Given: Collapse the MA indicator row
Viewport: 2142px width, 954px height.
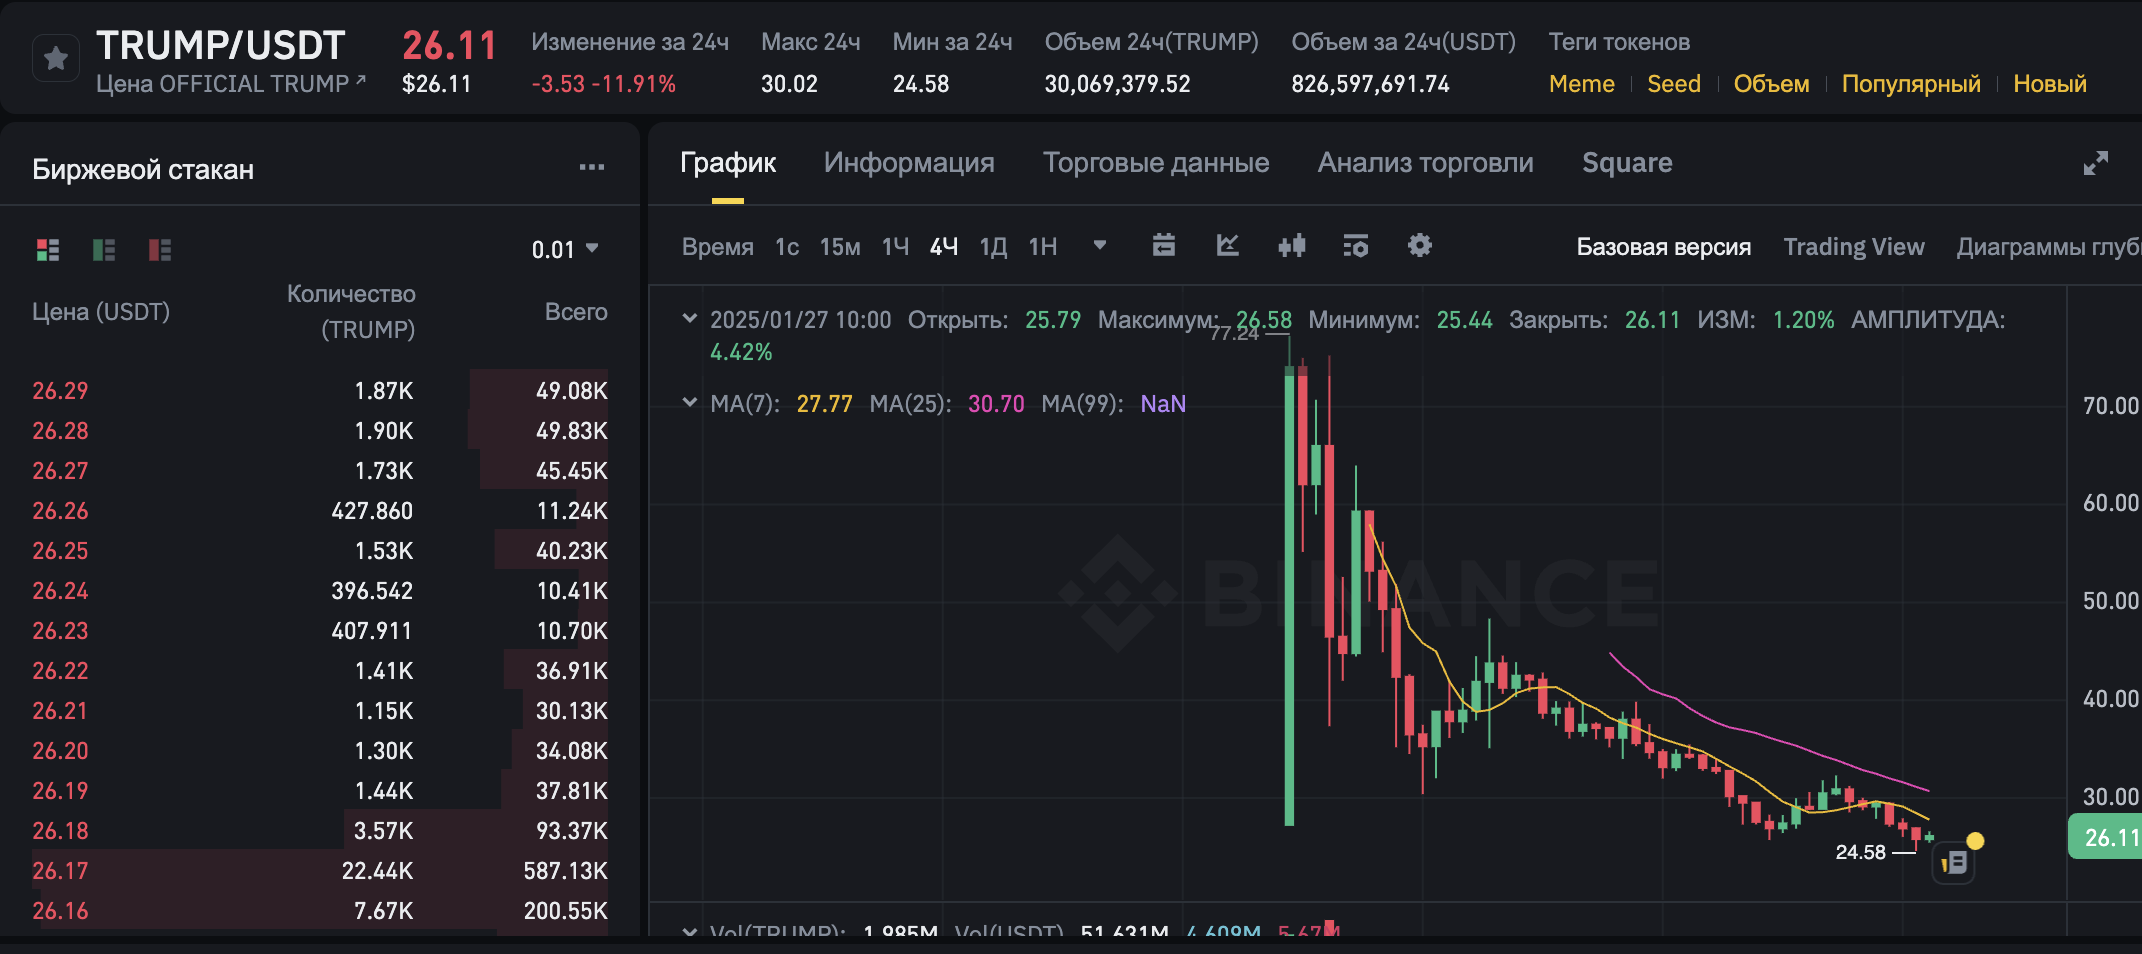Looking at the screenshot, I should click(x=689, y=403).
